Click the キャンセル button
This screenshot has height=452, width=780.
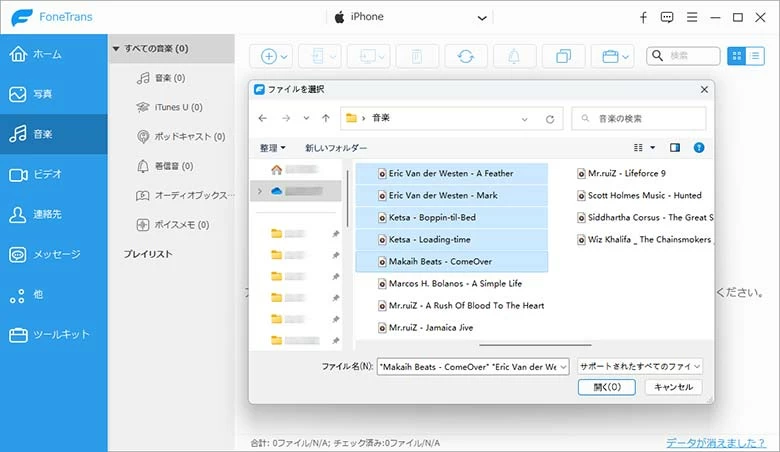click(x=673, y=387)
